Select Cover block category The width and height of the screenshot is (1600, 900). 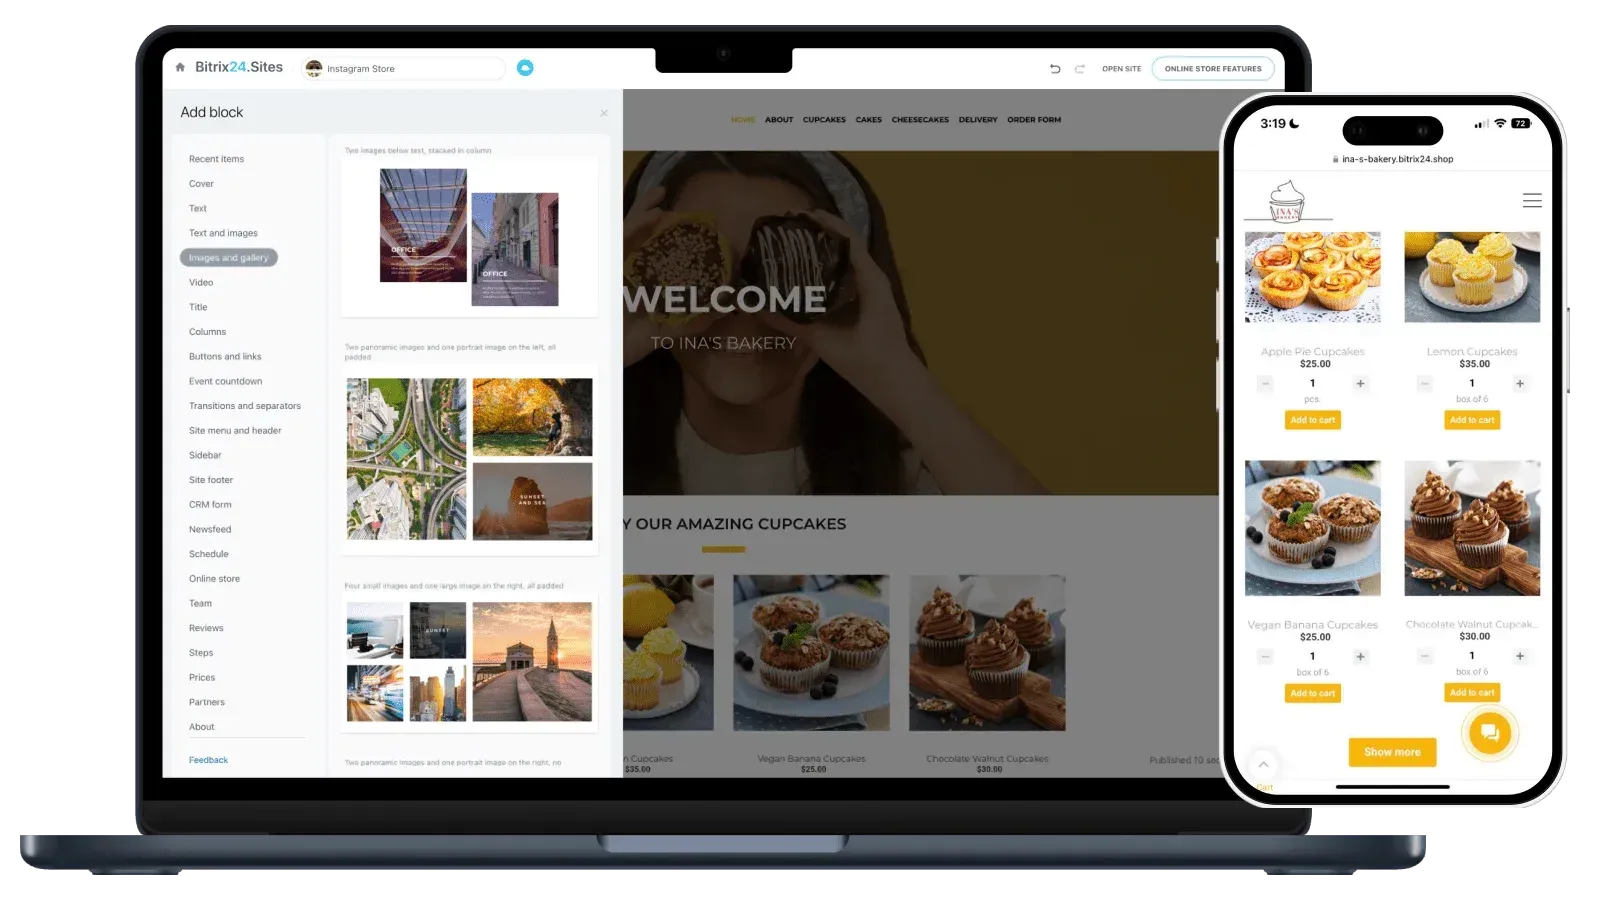point(201,184)
